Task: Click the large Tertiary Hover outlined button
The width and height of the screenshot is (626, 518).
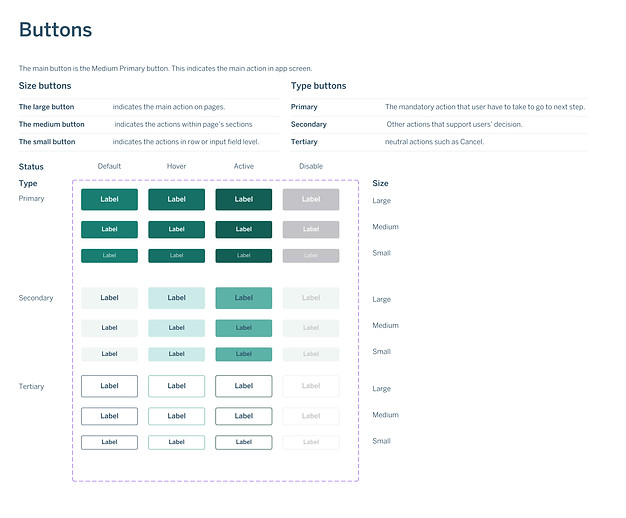Action: (176, 386)
